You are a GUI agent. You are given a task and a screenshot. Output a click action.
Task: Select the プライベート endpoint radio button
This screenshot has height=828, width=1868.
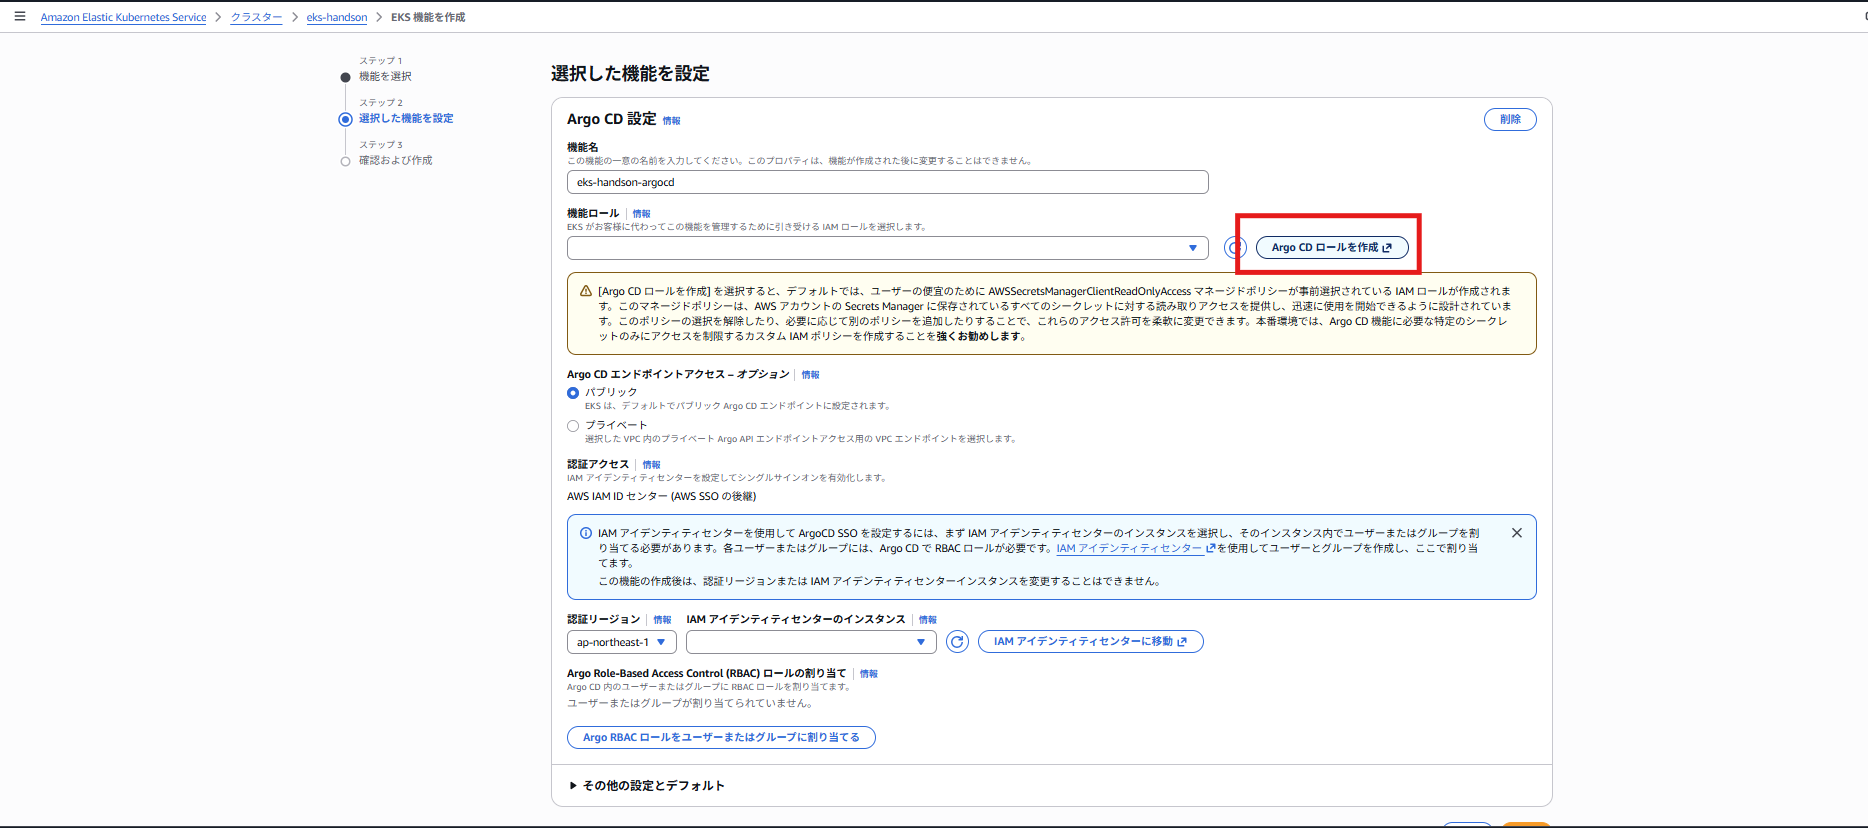click(573, 426)
